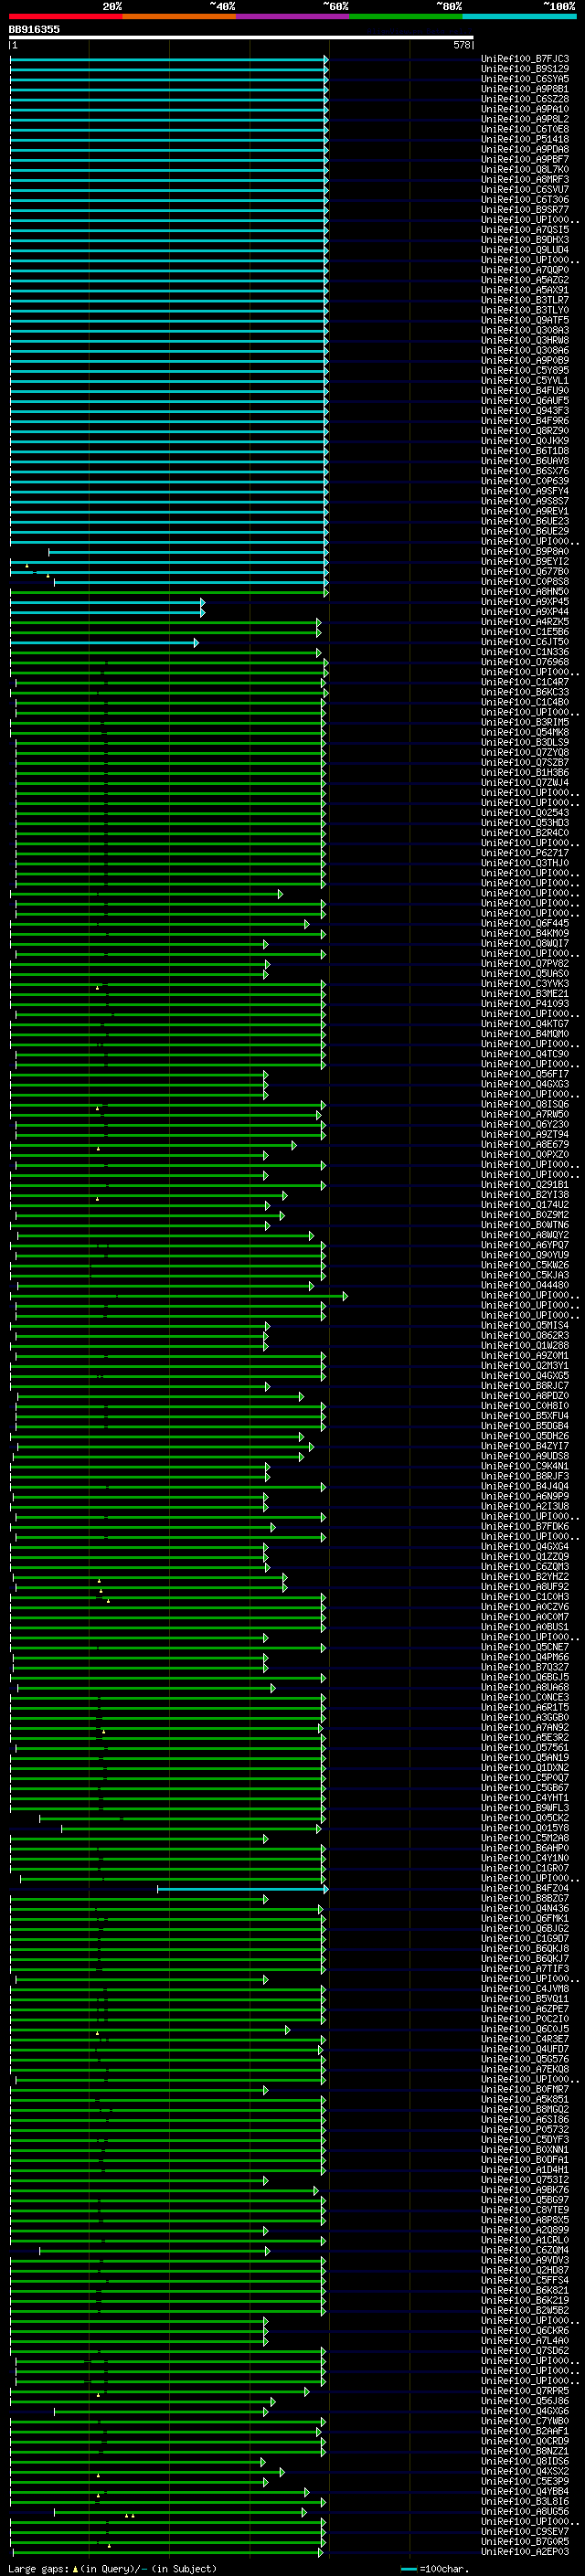The height and width of the screenshot is (2576, 585).
Task: Select hit label UniRef100_P41093
Action: click(524, 1004)
